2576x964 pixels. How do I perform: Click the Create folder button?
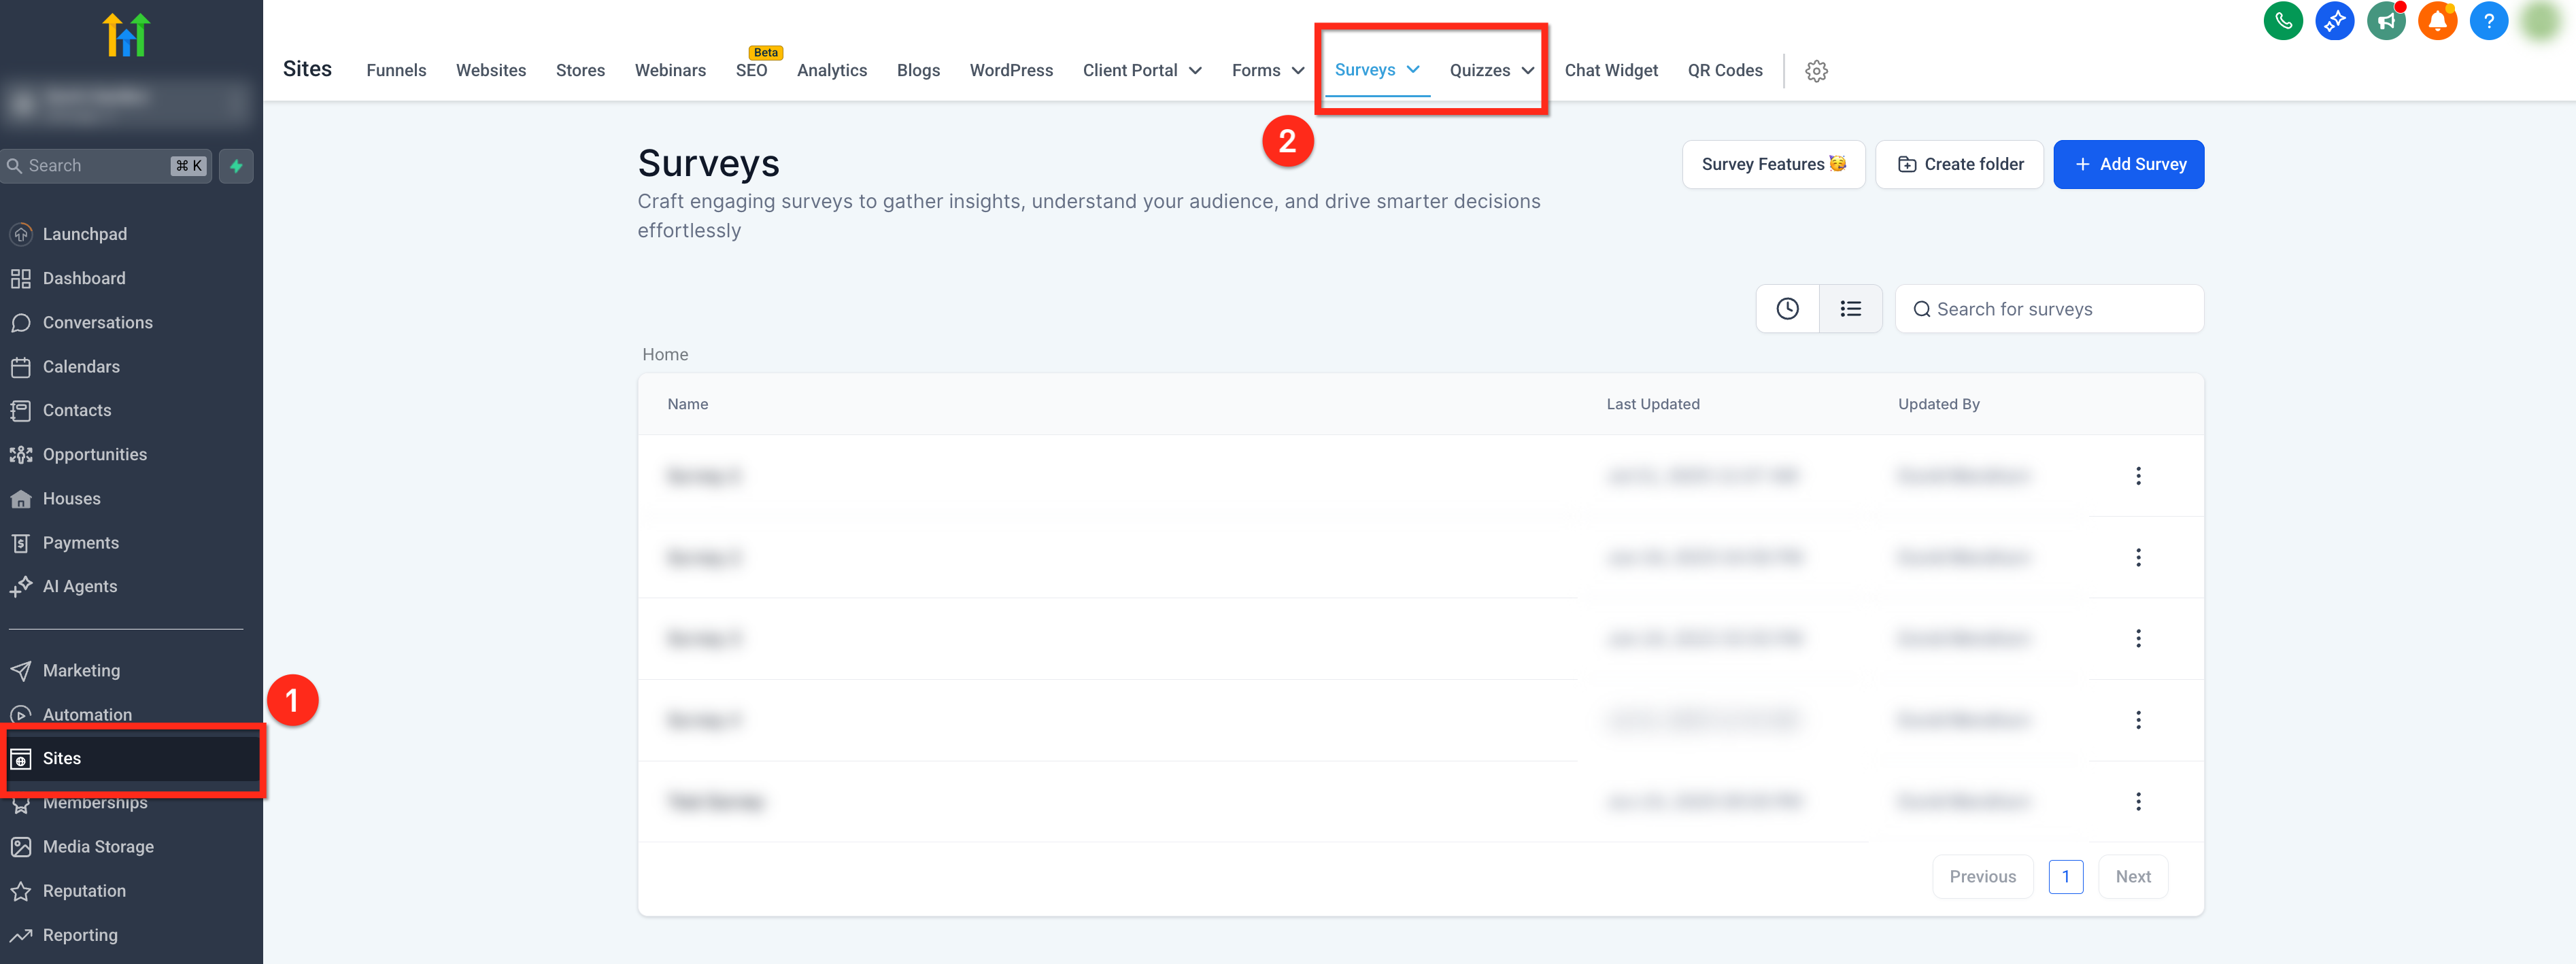click(x=1959, y=165)
